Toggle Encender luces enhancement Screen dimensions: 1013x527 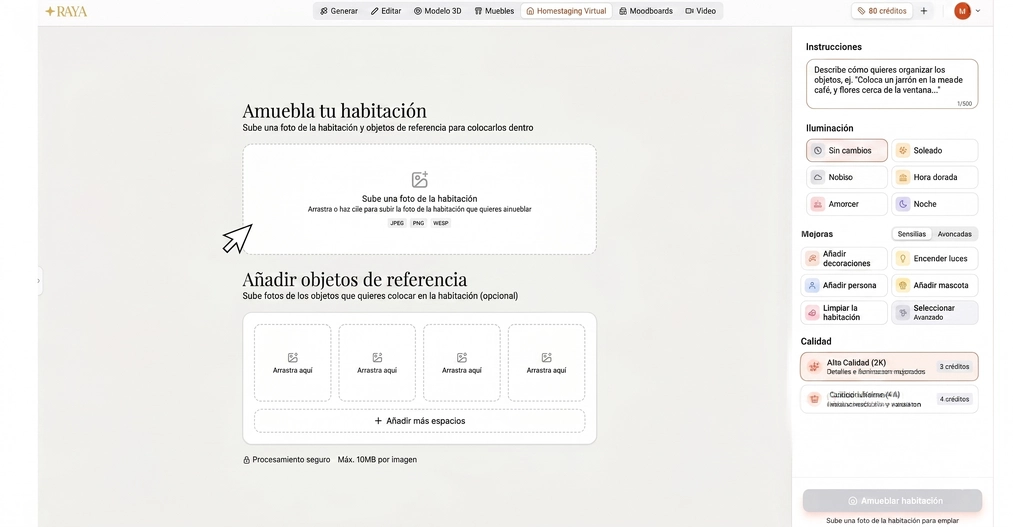[x=935, y=258]
